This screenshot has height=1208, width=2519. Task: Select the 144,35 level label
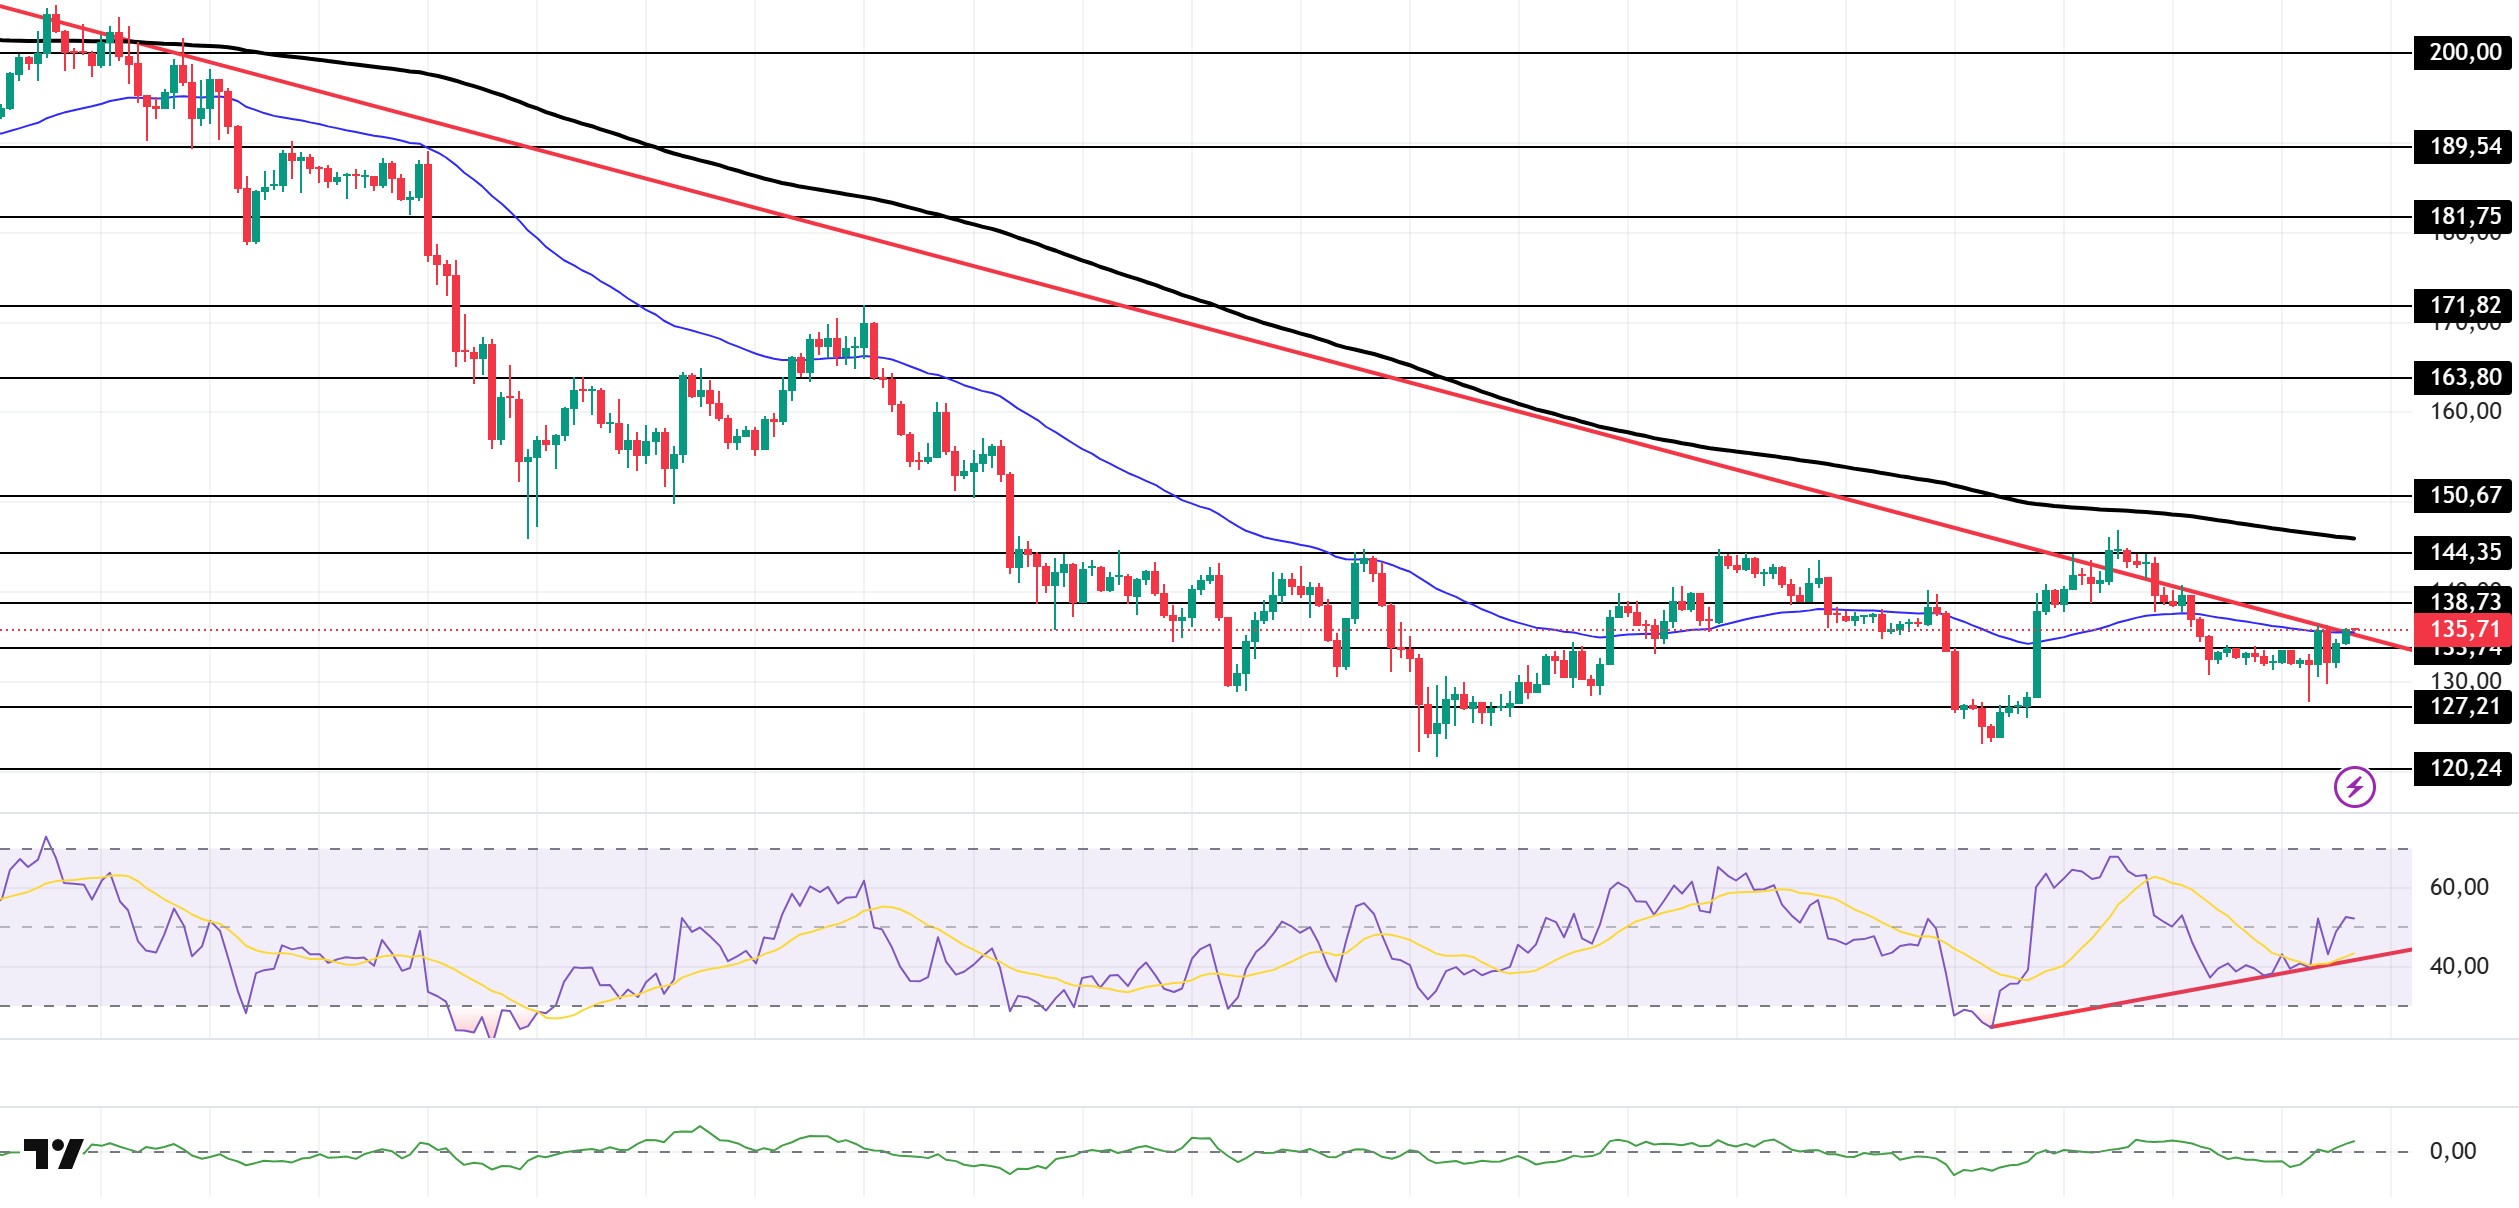2464,552
